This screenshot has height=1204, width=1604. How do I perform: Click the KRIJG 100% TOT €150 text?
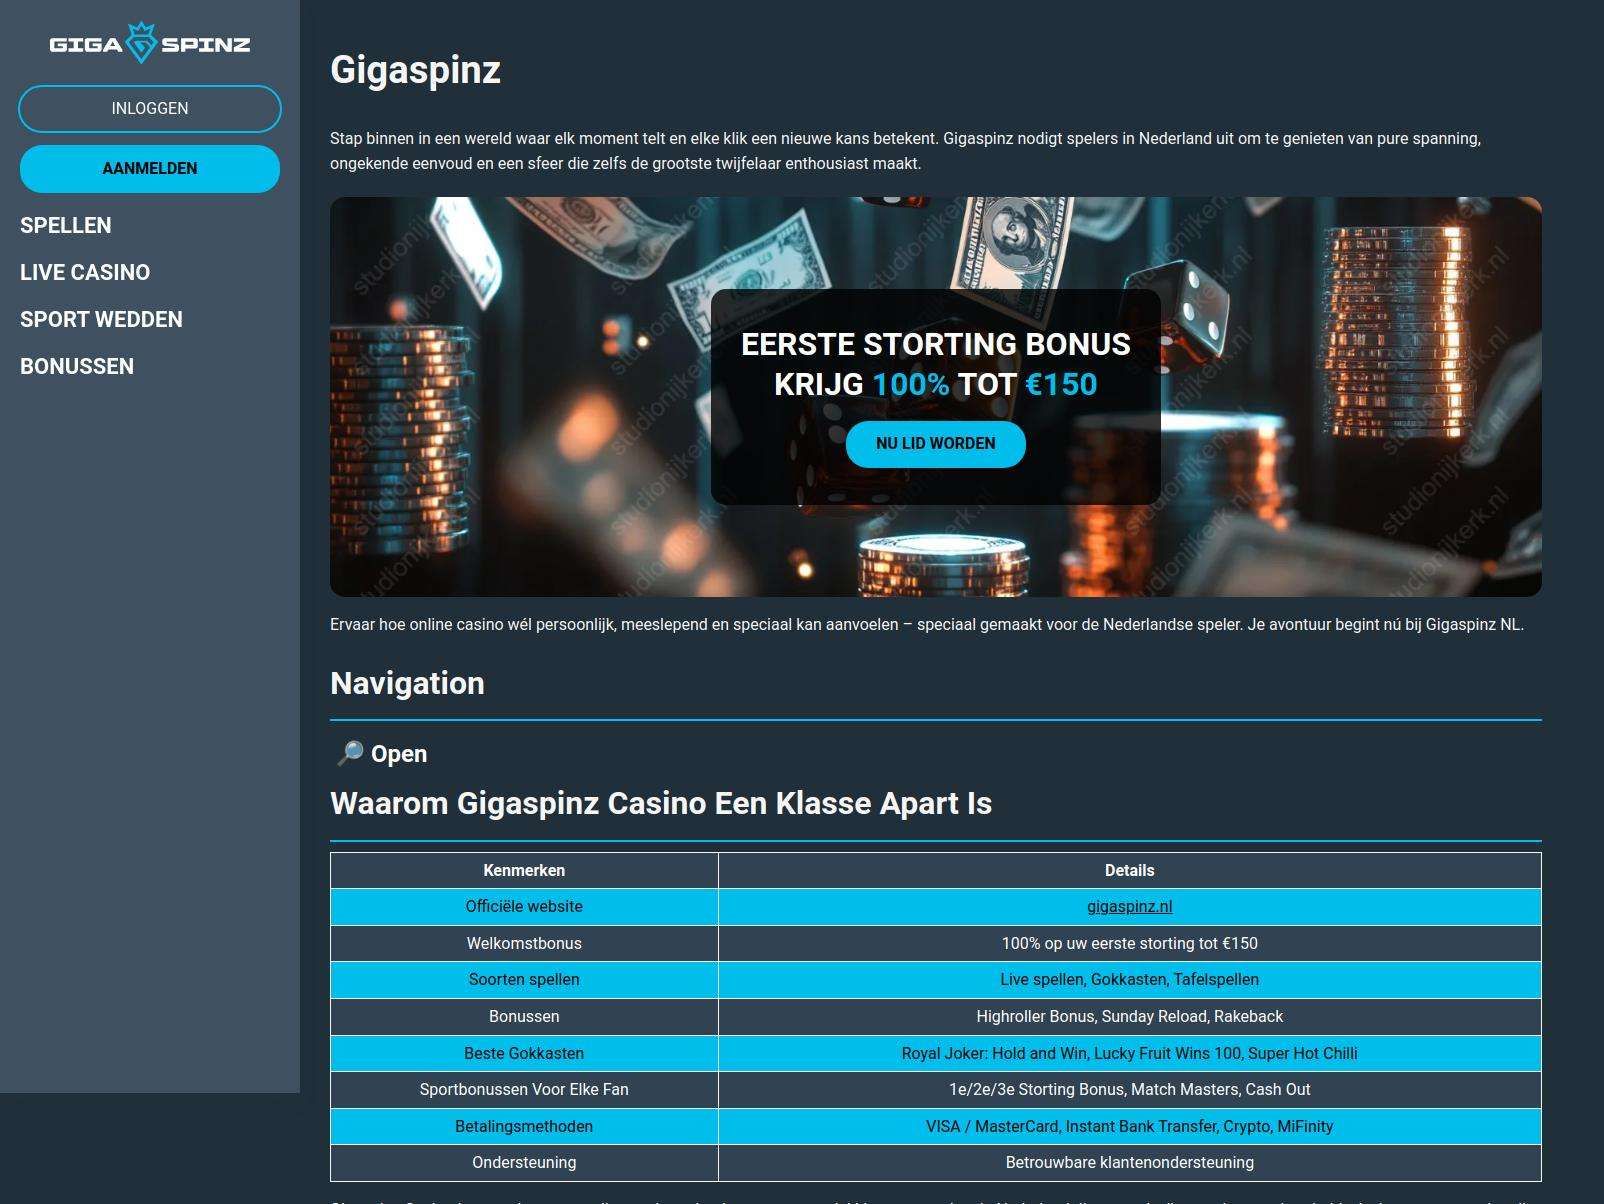(x=936, y=384)
